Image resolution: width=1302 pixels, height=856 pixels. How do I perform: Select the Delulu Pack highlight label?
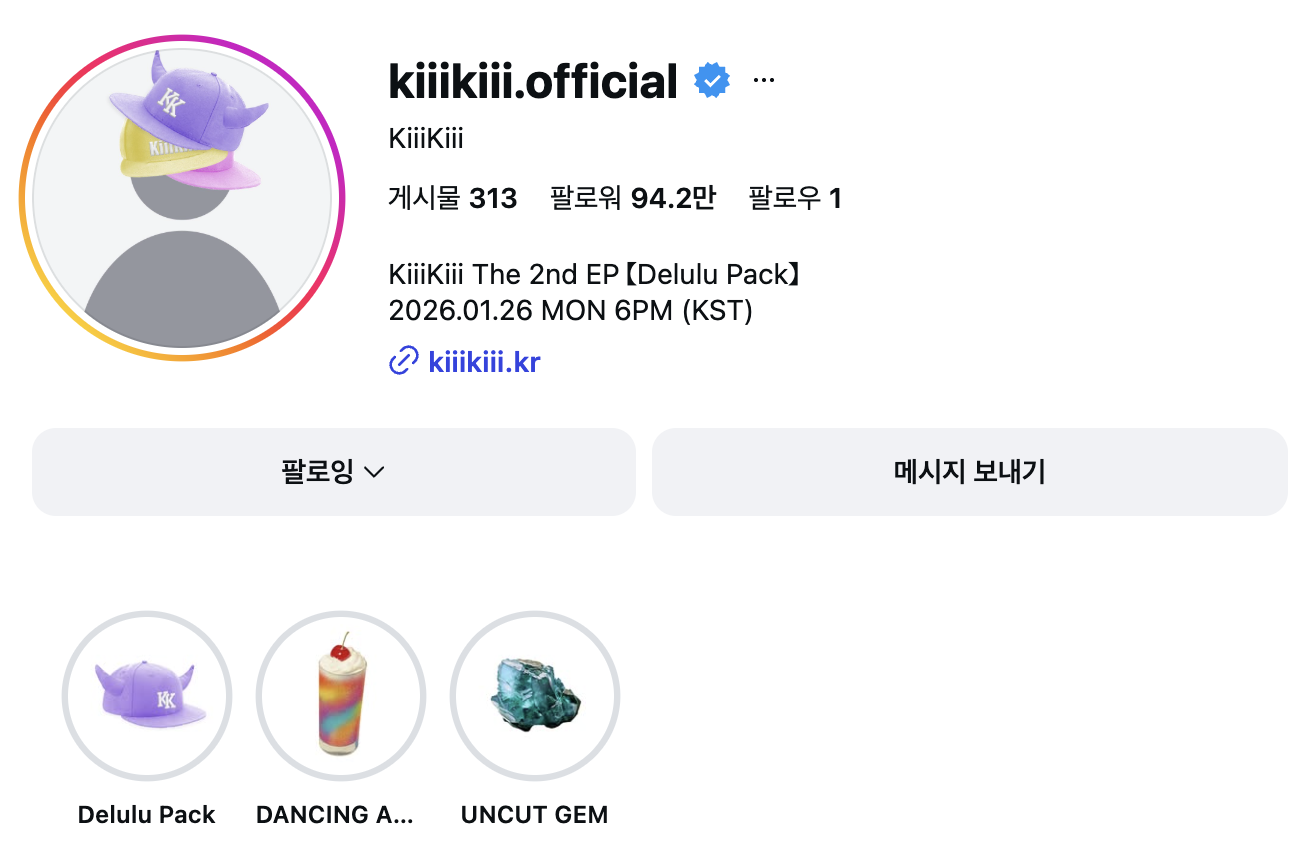point(147,815)
